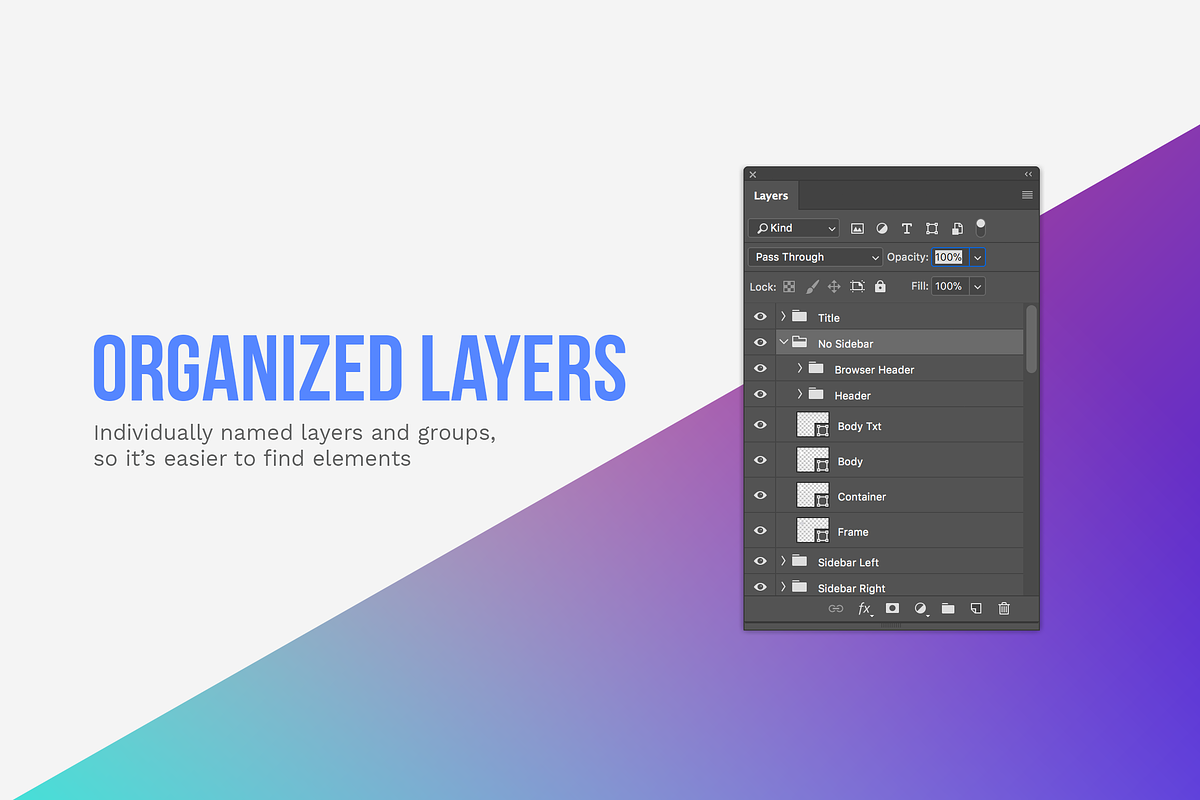Hide the Browser Header group
Image resolution: width=1200 pixels, height=800 pixels.
(x=760, y=369)
